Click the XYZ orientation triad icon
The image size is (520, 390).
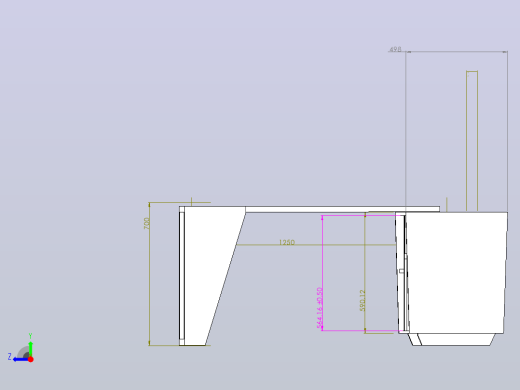pos(21,348)
